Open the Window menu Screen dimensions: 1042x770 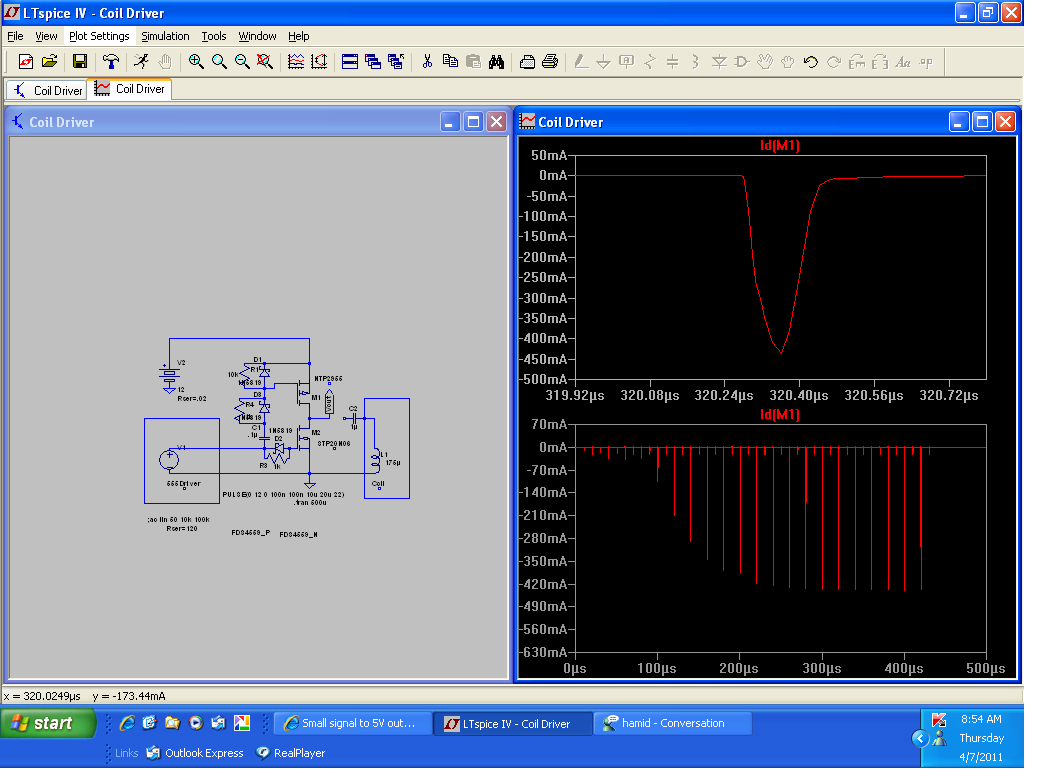(257, 36)
